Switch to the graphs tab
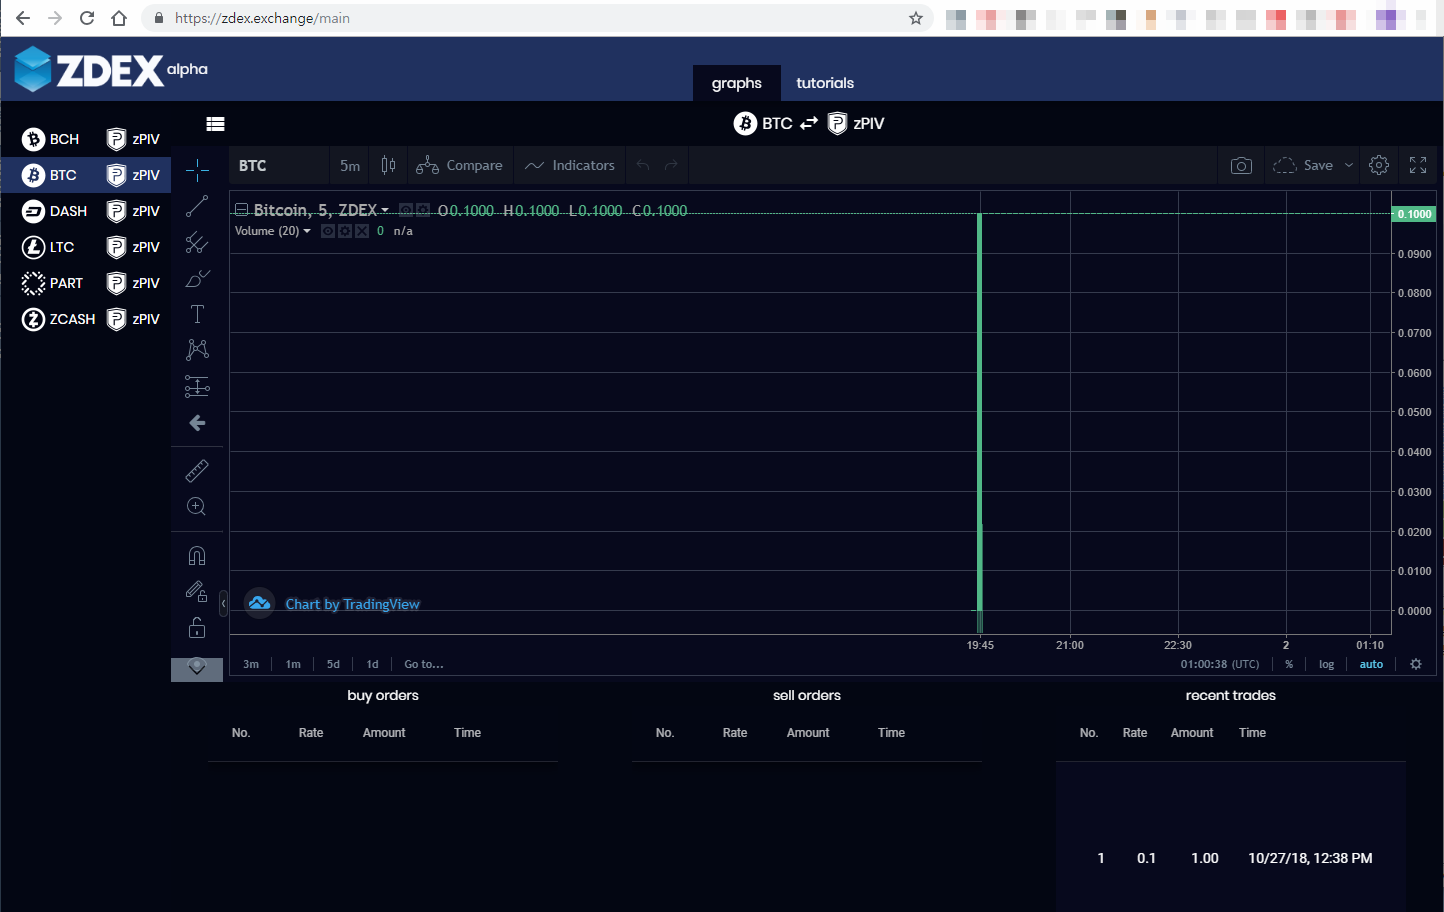 pos(737,83)
